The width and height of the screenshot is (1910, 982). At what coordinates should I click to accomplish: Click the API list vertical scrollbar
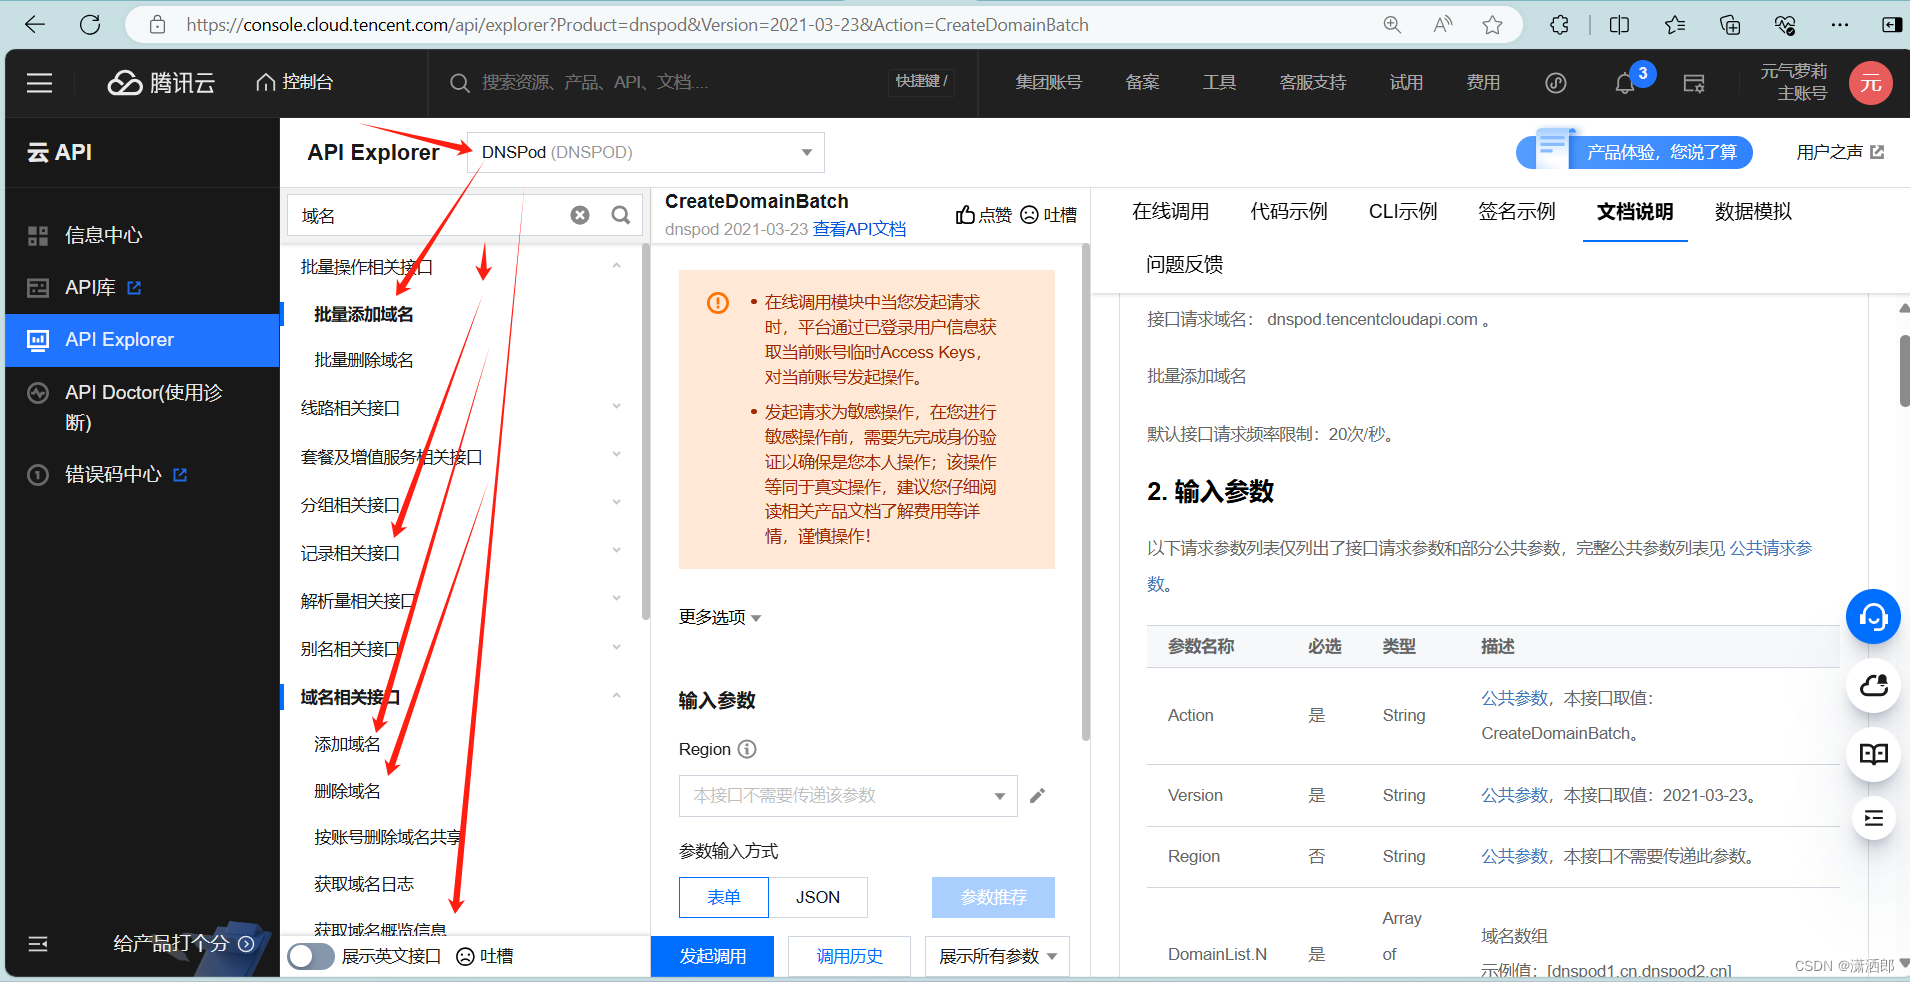point(646,430)
